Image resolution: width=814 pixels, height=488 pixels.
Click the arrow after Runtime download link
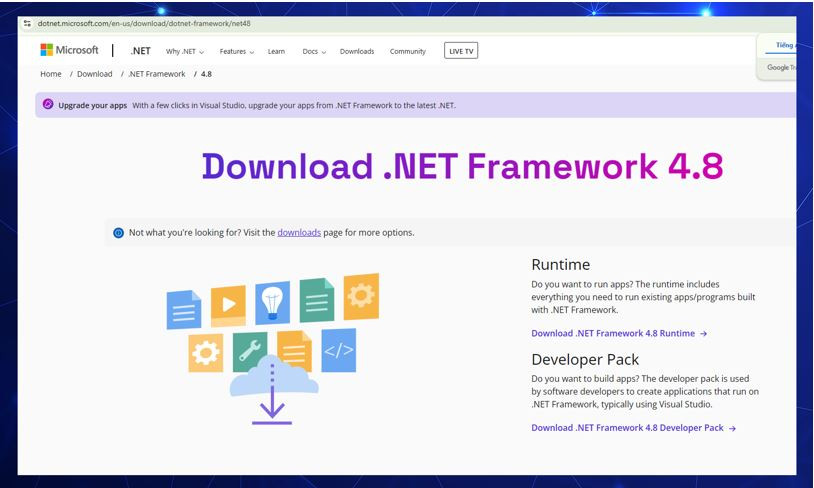(x=703, y=334)
